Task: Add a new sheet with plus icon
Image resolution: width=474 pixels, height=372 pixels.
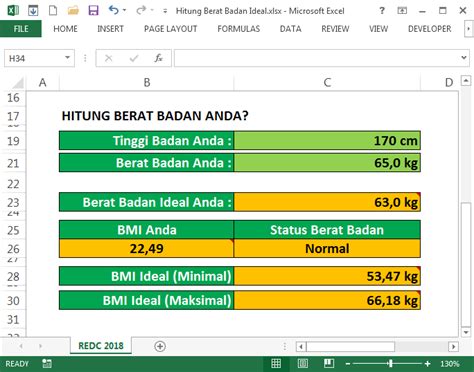Action: coord(160,346)
